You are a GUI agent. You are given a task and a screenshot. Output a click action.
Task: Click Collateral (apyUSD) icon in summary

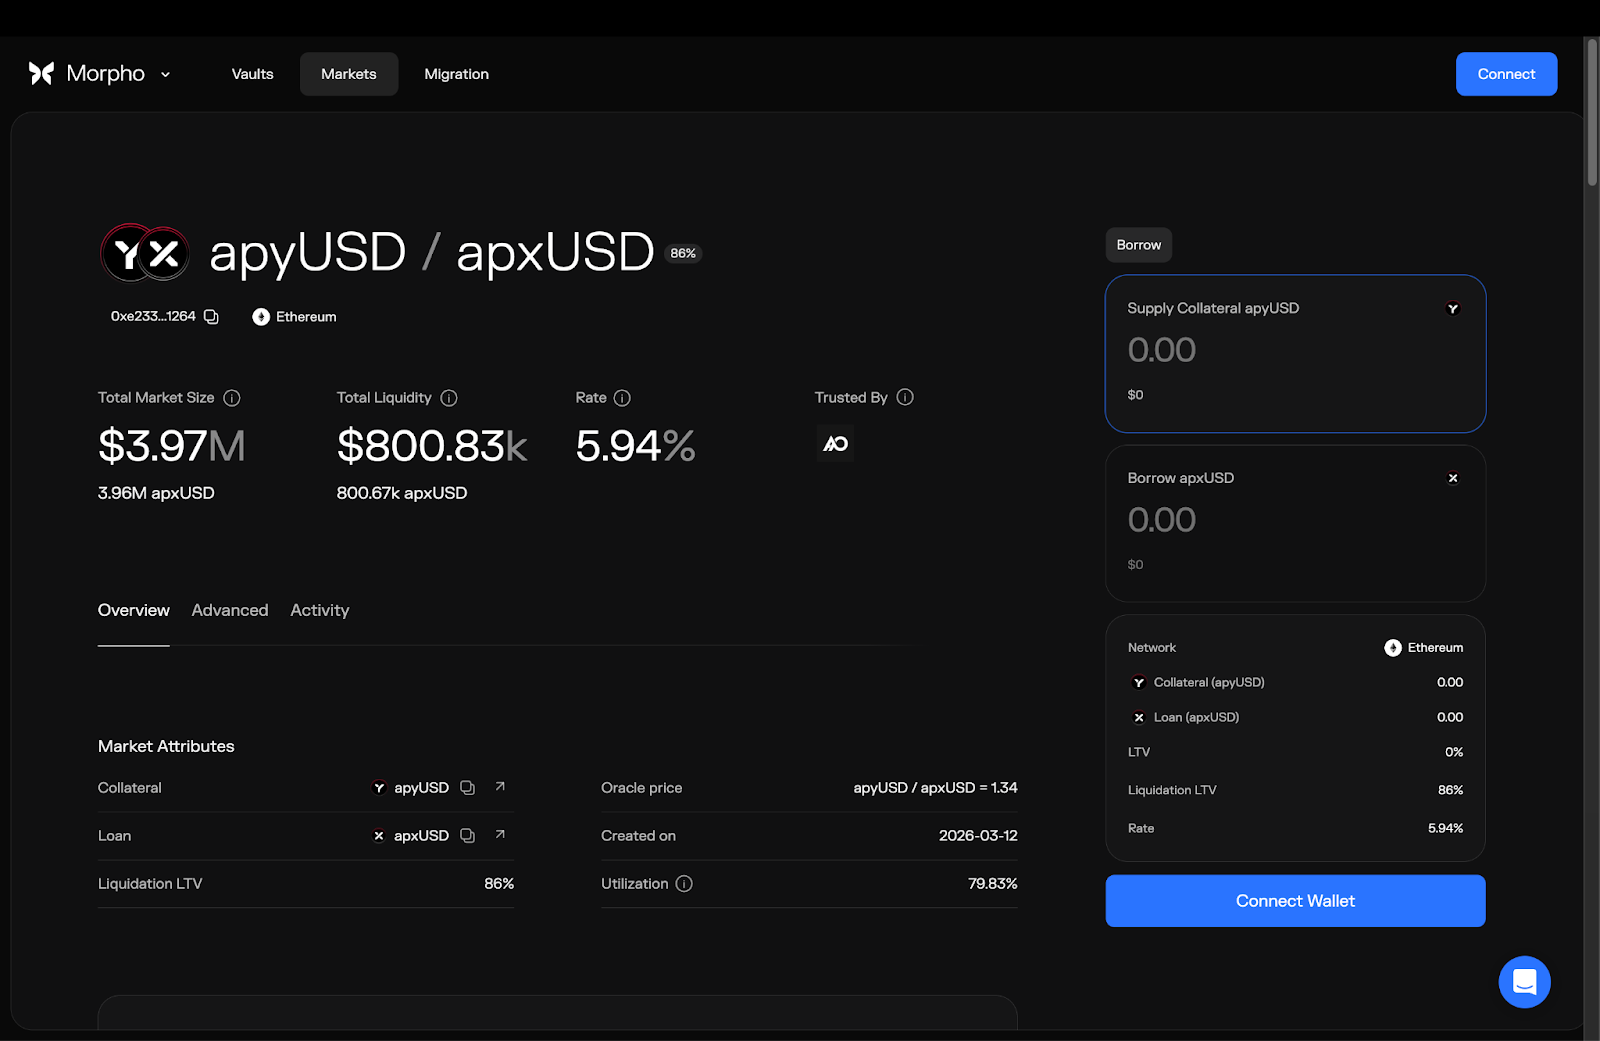click(x=1139, y=682)
